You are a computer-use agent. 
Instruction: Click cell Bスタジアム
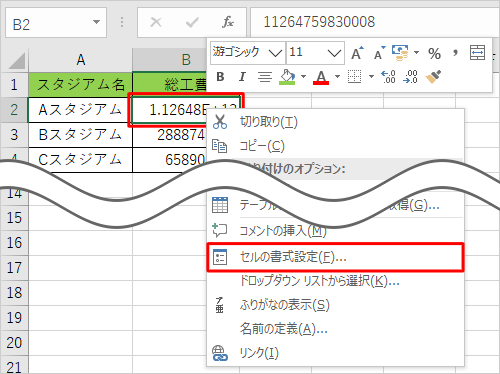pyautogui.click(x=81, y=135)
